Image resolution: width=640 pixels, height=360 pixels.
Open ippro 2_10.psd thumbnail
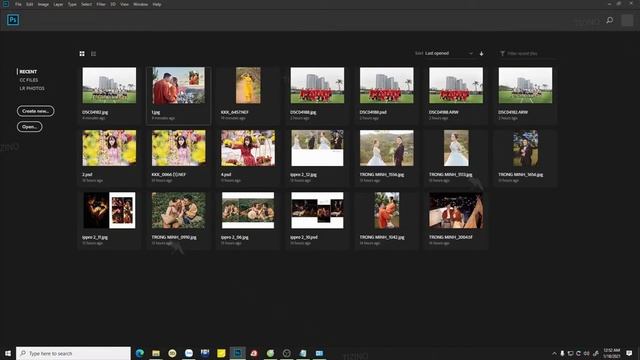pos(317,210)
